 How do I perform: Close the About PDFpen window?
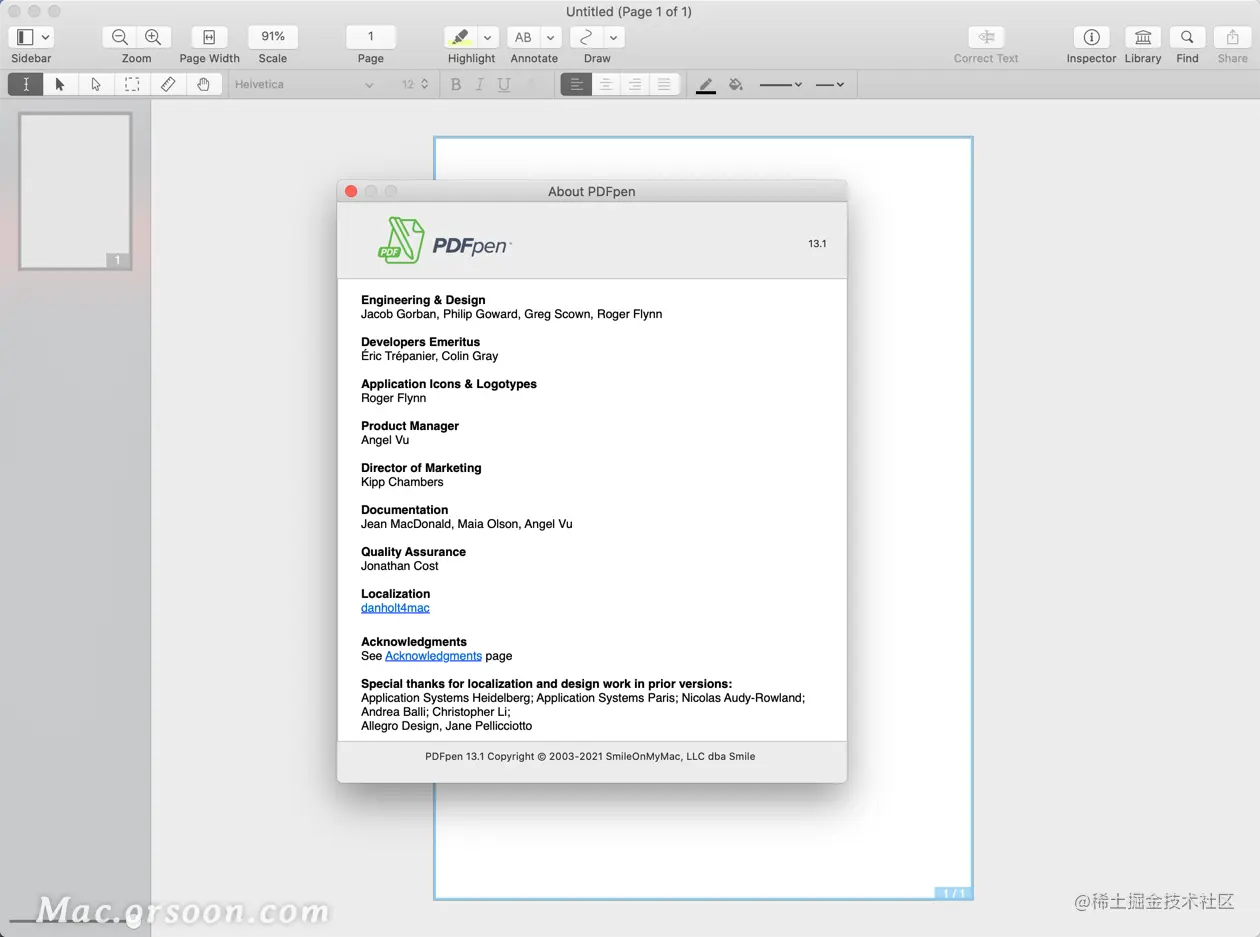(x=351, y=191)
